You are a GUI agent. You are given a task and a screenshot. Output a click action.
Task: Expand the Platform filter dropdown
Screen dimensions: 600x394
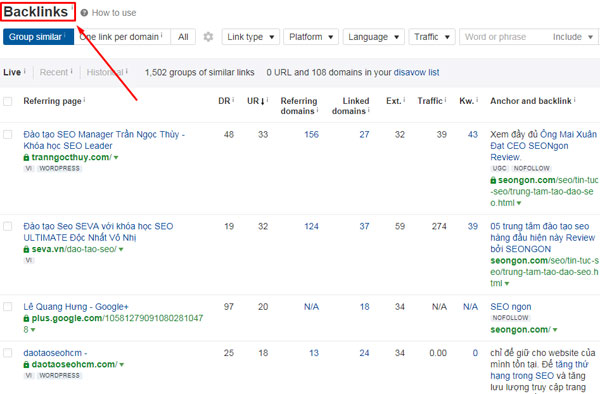click(x=311, y=37)
